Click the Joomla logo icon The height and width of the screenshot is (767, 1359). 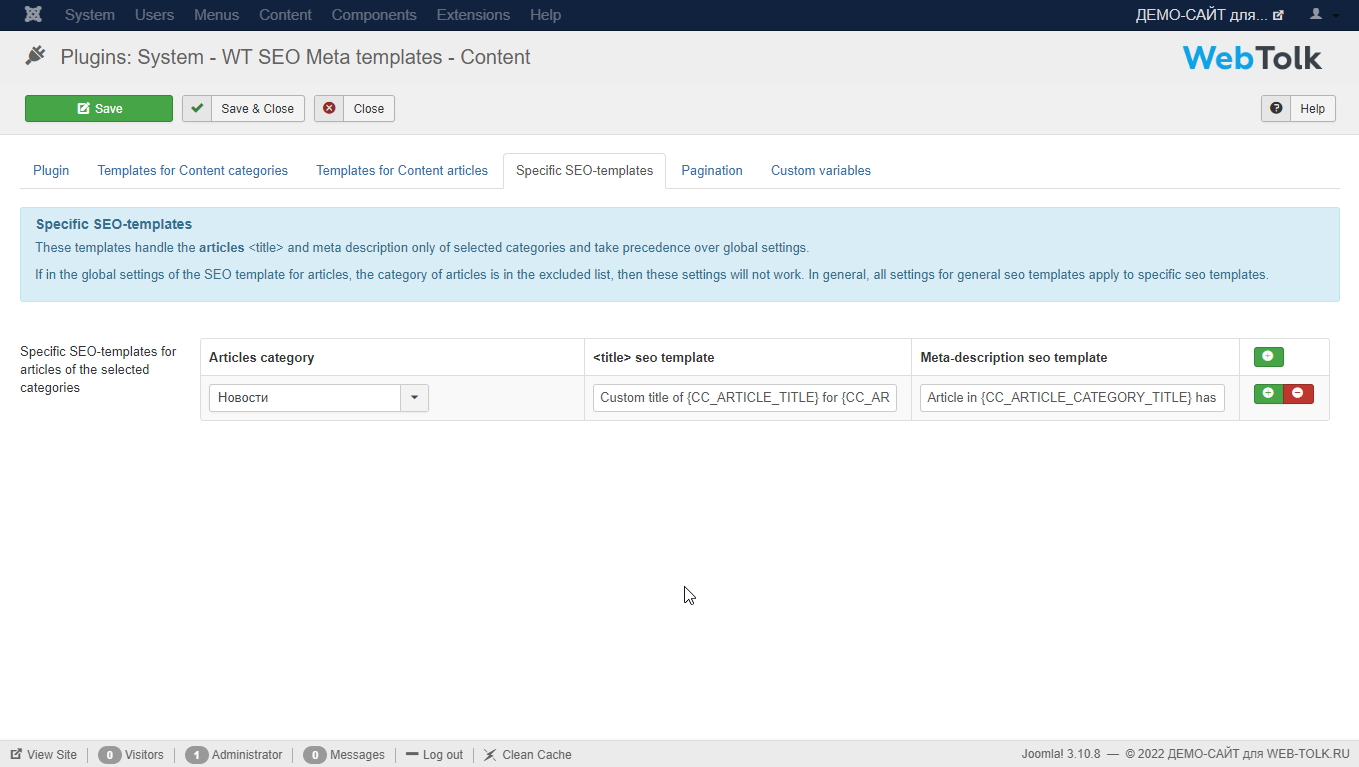pyautogui.click(x=33, y=15)
